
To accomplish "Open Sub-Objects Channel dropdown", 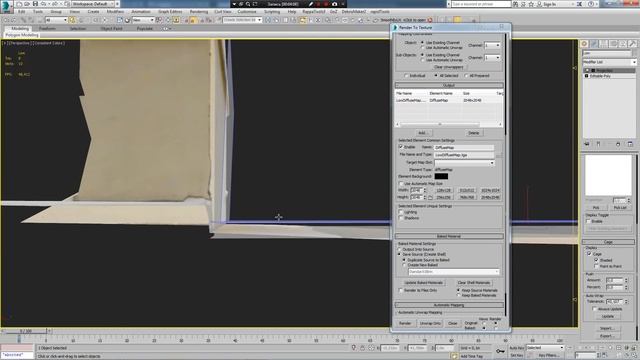I will [x=492, y=58].
